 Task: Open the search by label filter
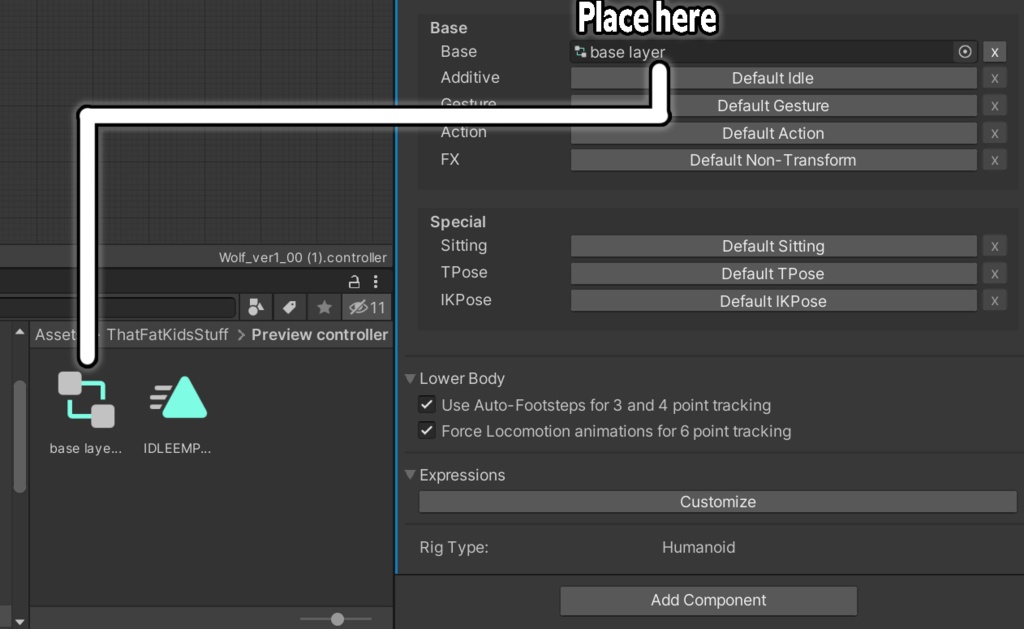point(288,307)
